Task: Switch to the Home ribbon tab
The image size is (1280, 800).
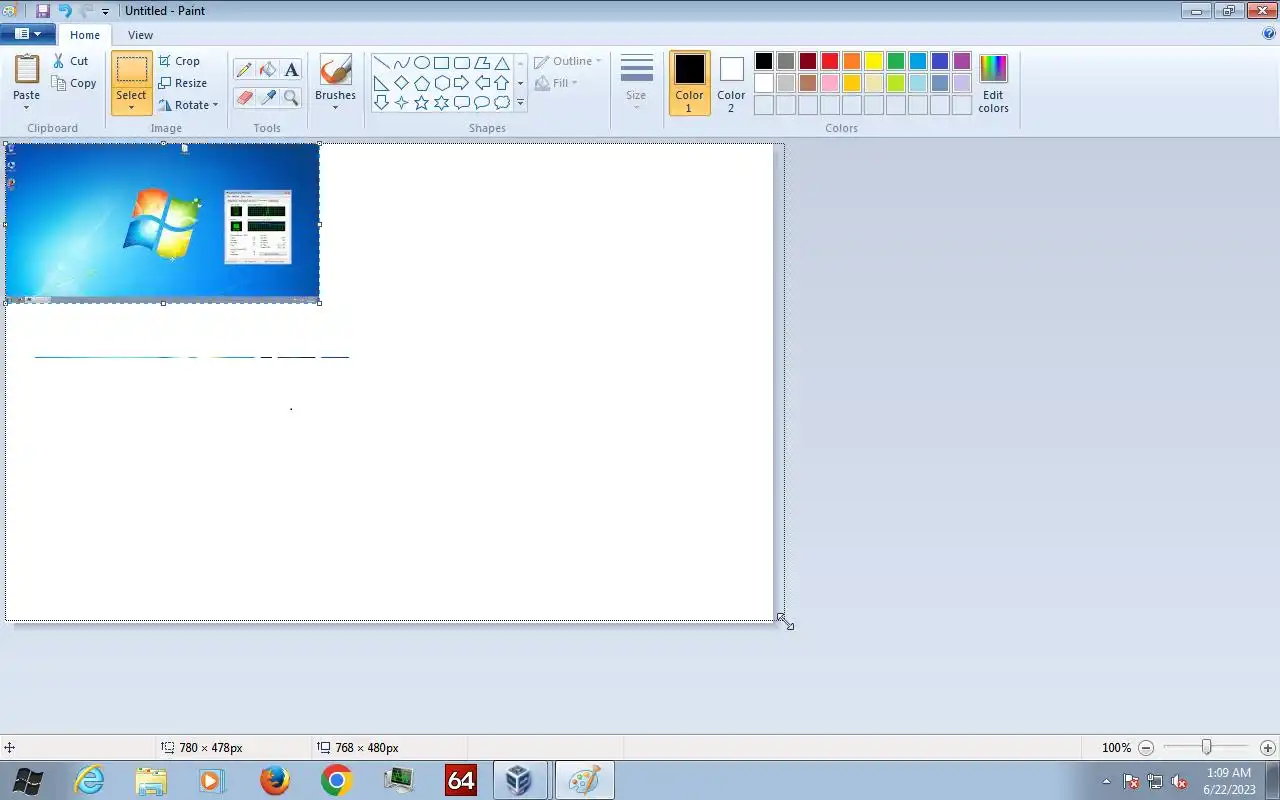Action: point(85,35)
